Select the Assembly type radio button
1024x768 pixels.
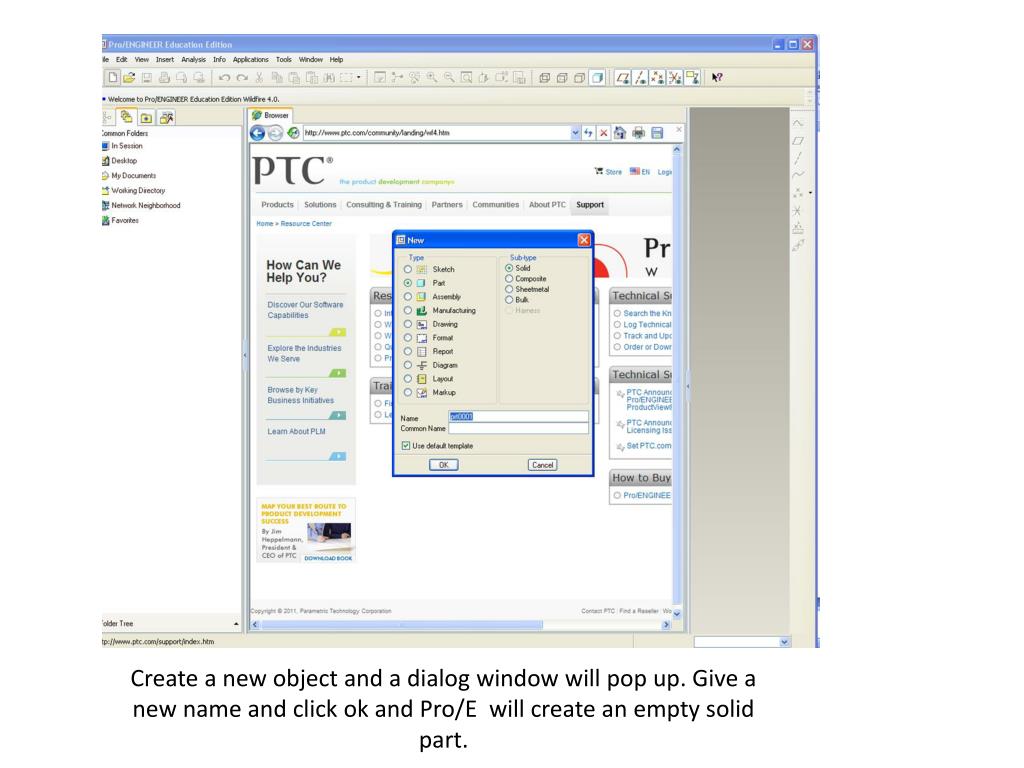pos(408,296)
